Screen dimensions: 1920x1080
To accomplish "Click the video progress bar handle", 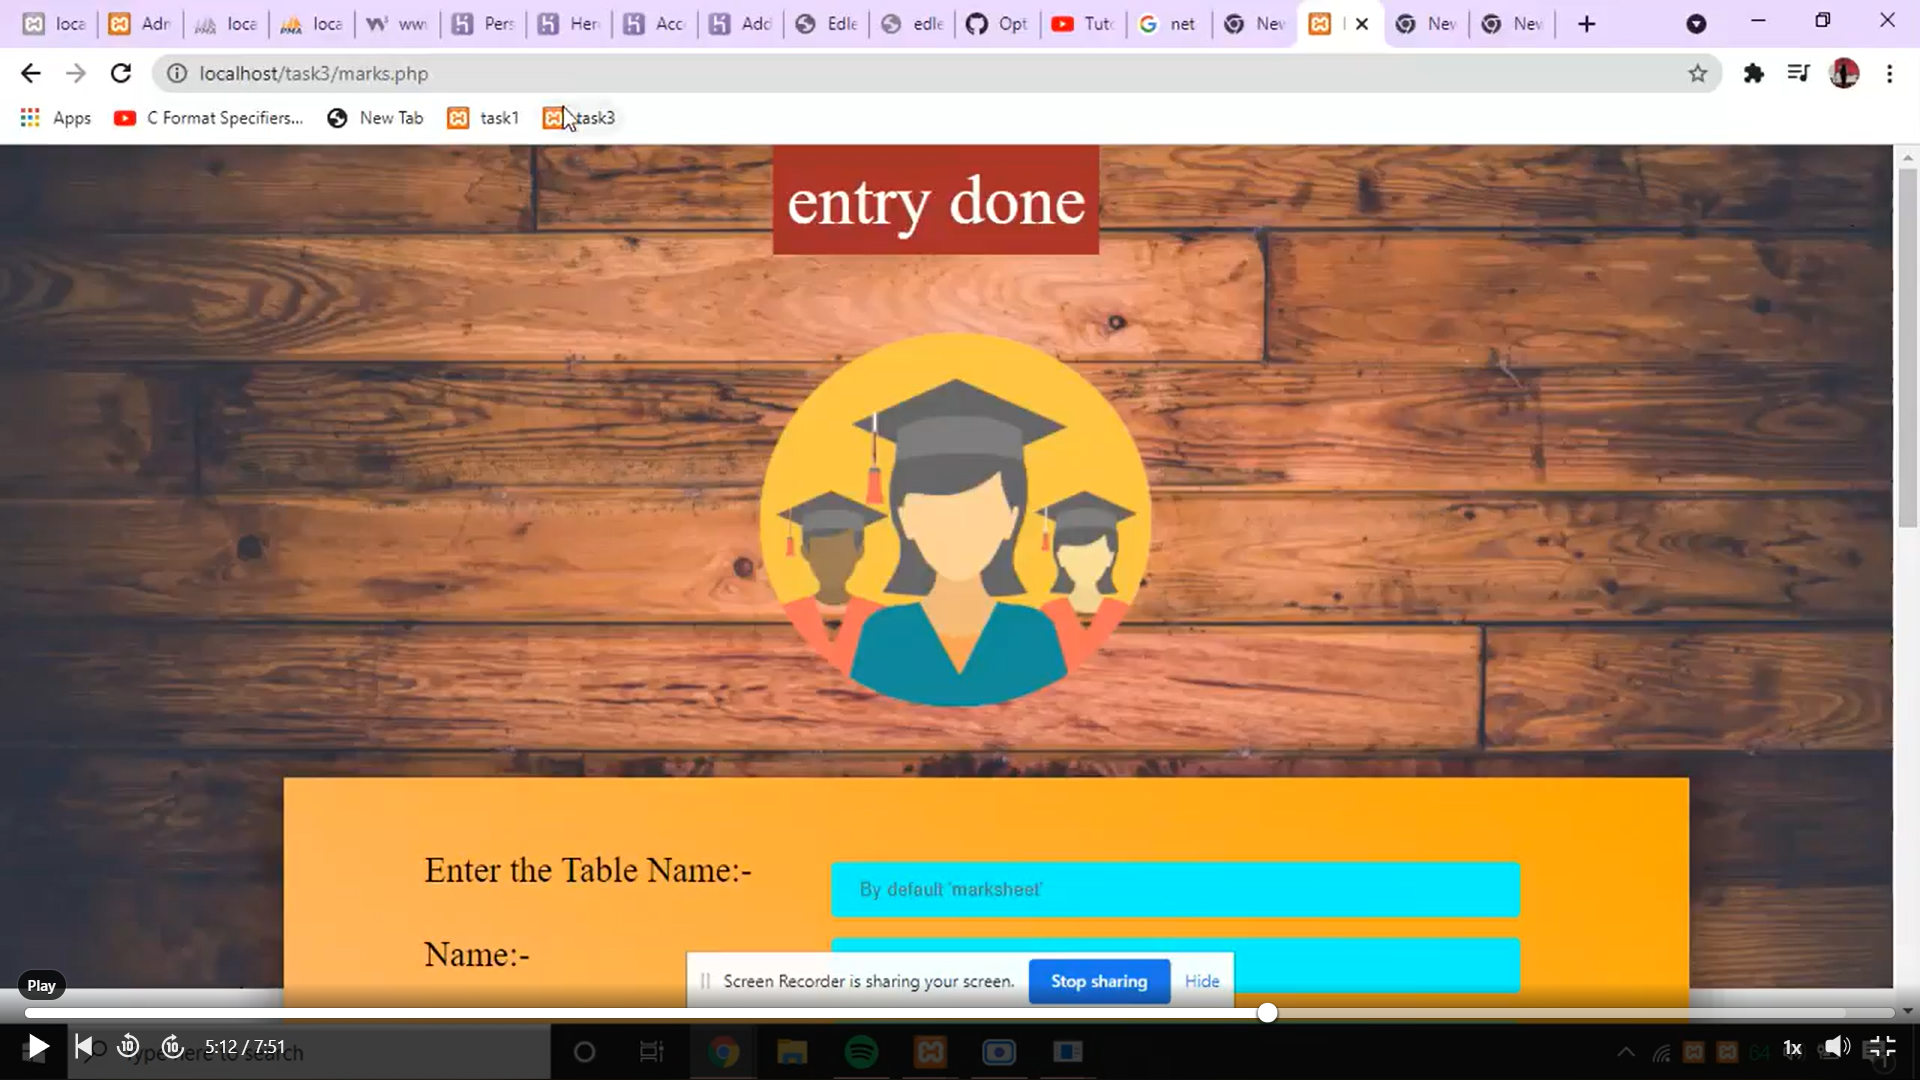I will pyautogui.click(x=1267, y=1013).
